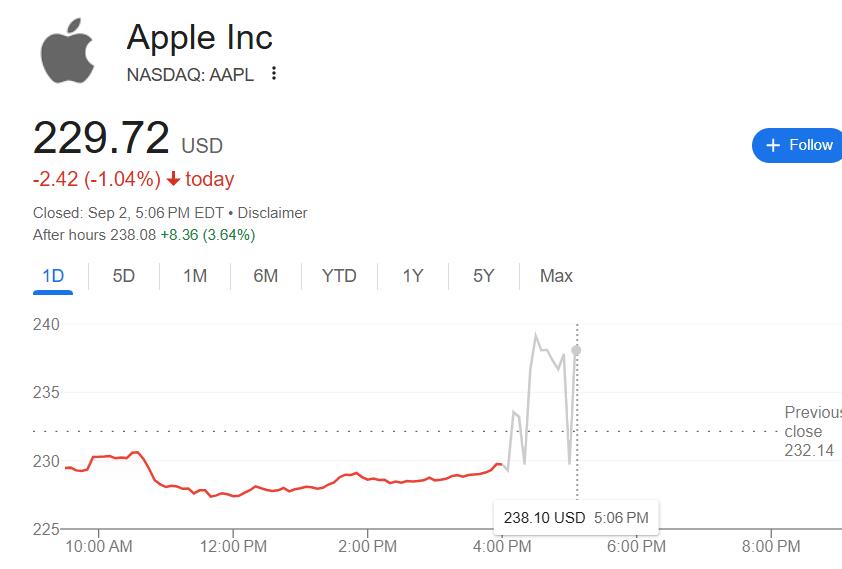Click the gray chart marker dot
Viewport: 842px width, 569px height.
coord(576,350)
